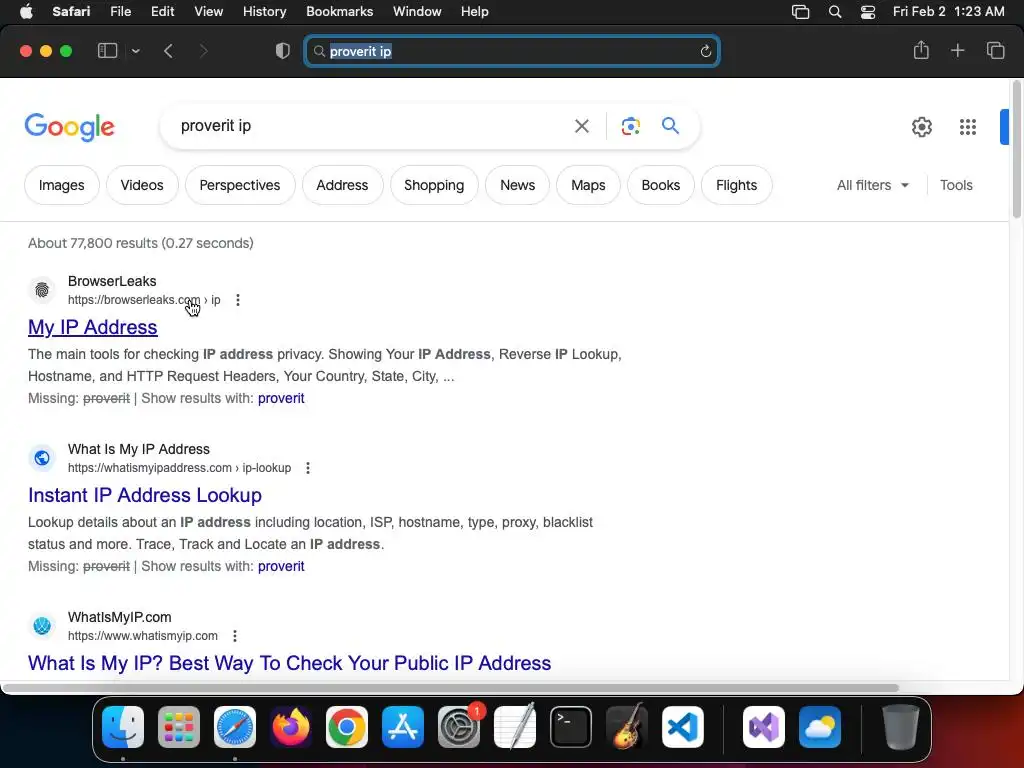Open the Share sheet icon
The height and width of the screenshot is (768, 1024).
[x=921, y=50]
